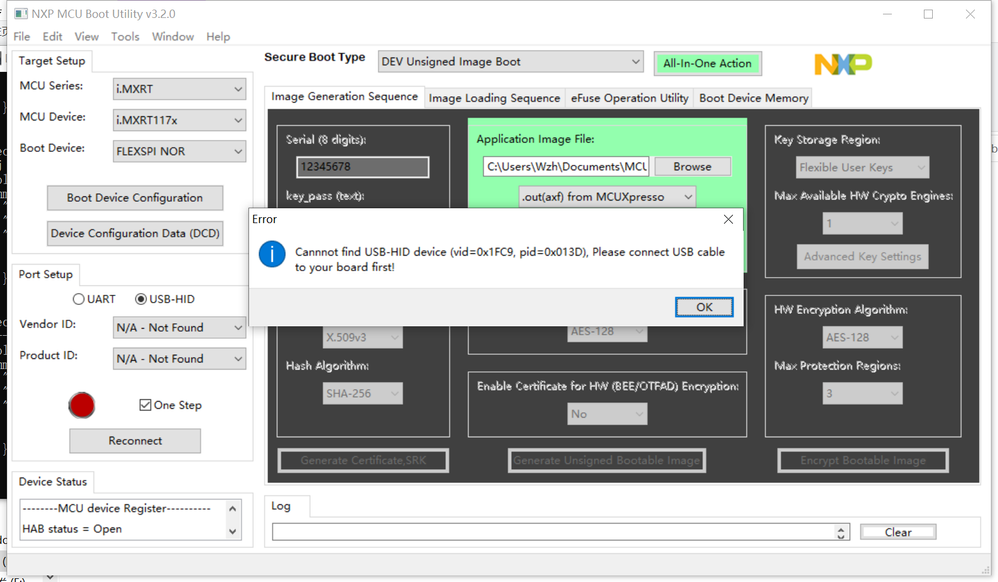998x582 pixels.
Task: Open the MCU Series dropdown
Action: (179, 89)
